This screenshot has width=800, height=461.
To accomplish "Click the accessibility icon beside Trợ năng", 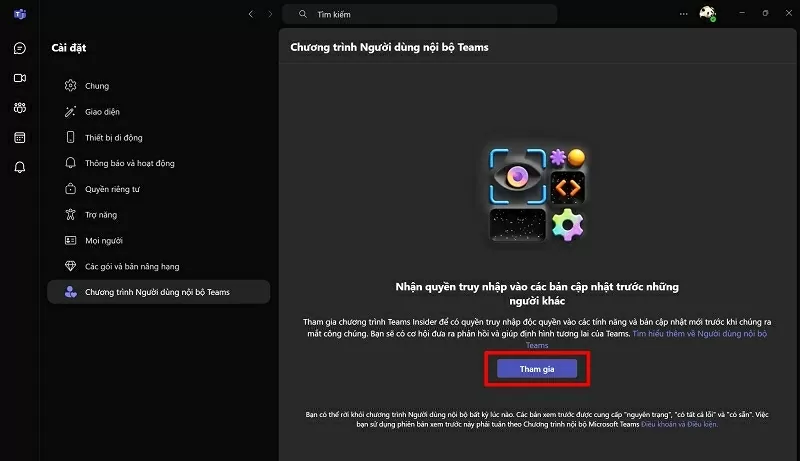I will (70, 215).
